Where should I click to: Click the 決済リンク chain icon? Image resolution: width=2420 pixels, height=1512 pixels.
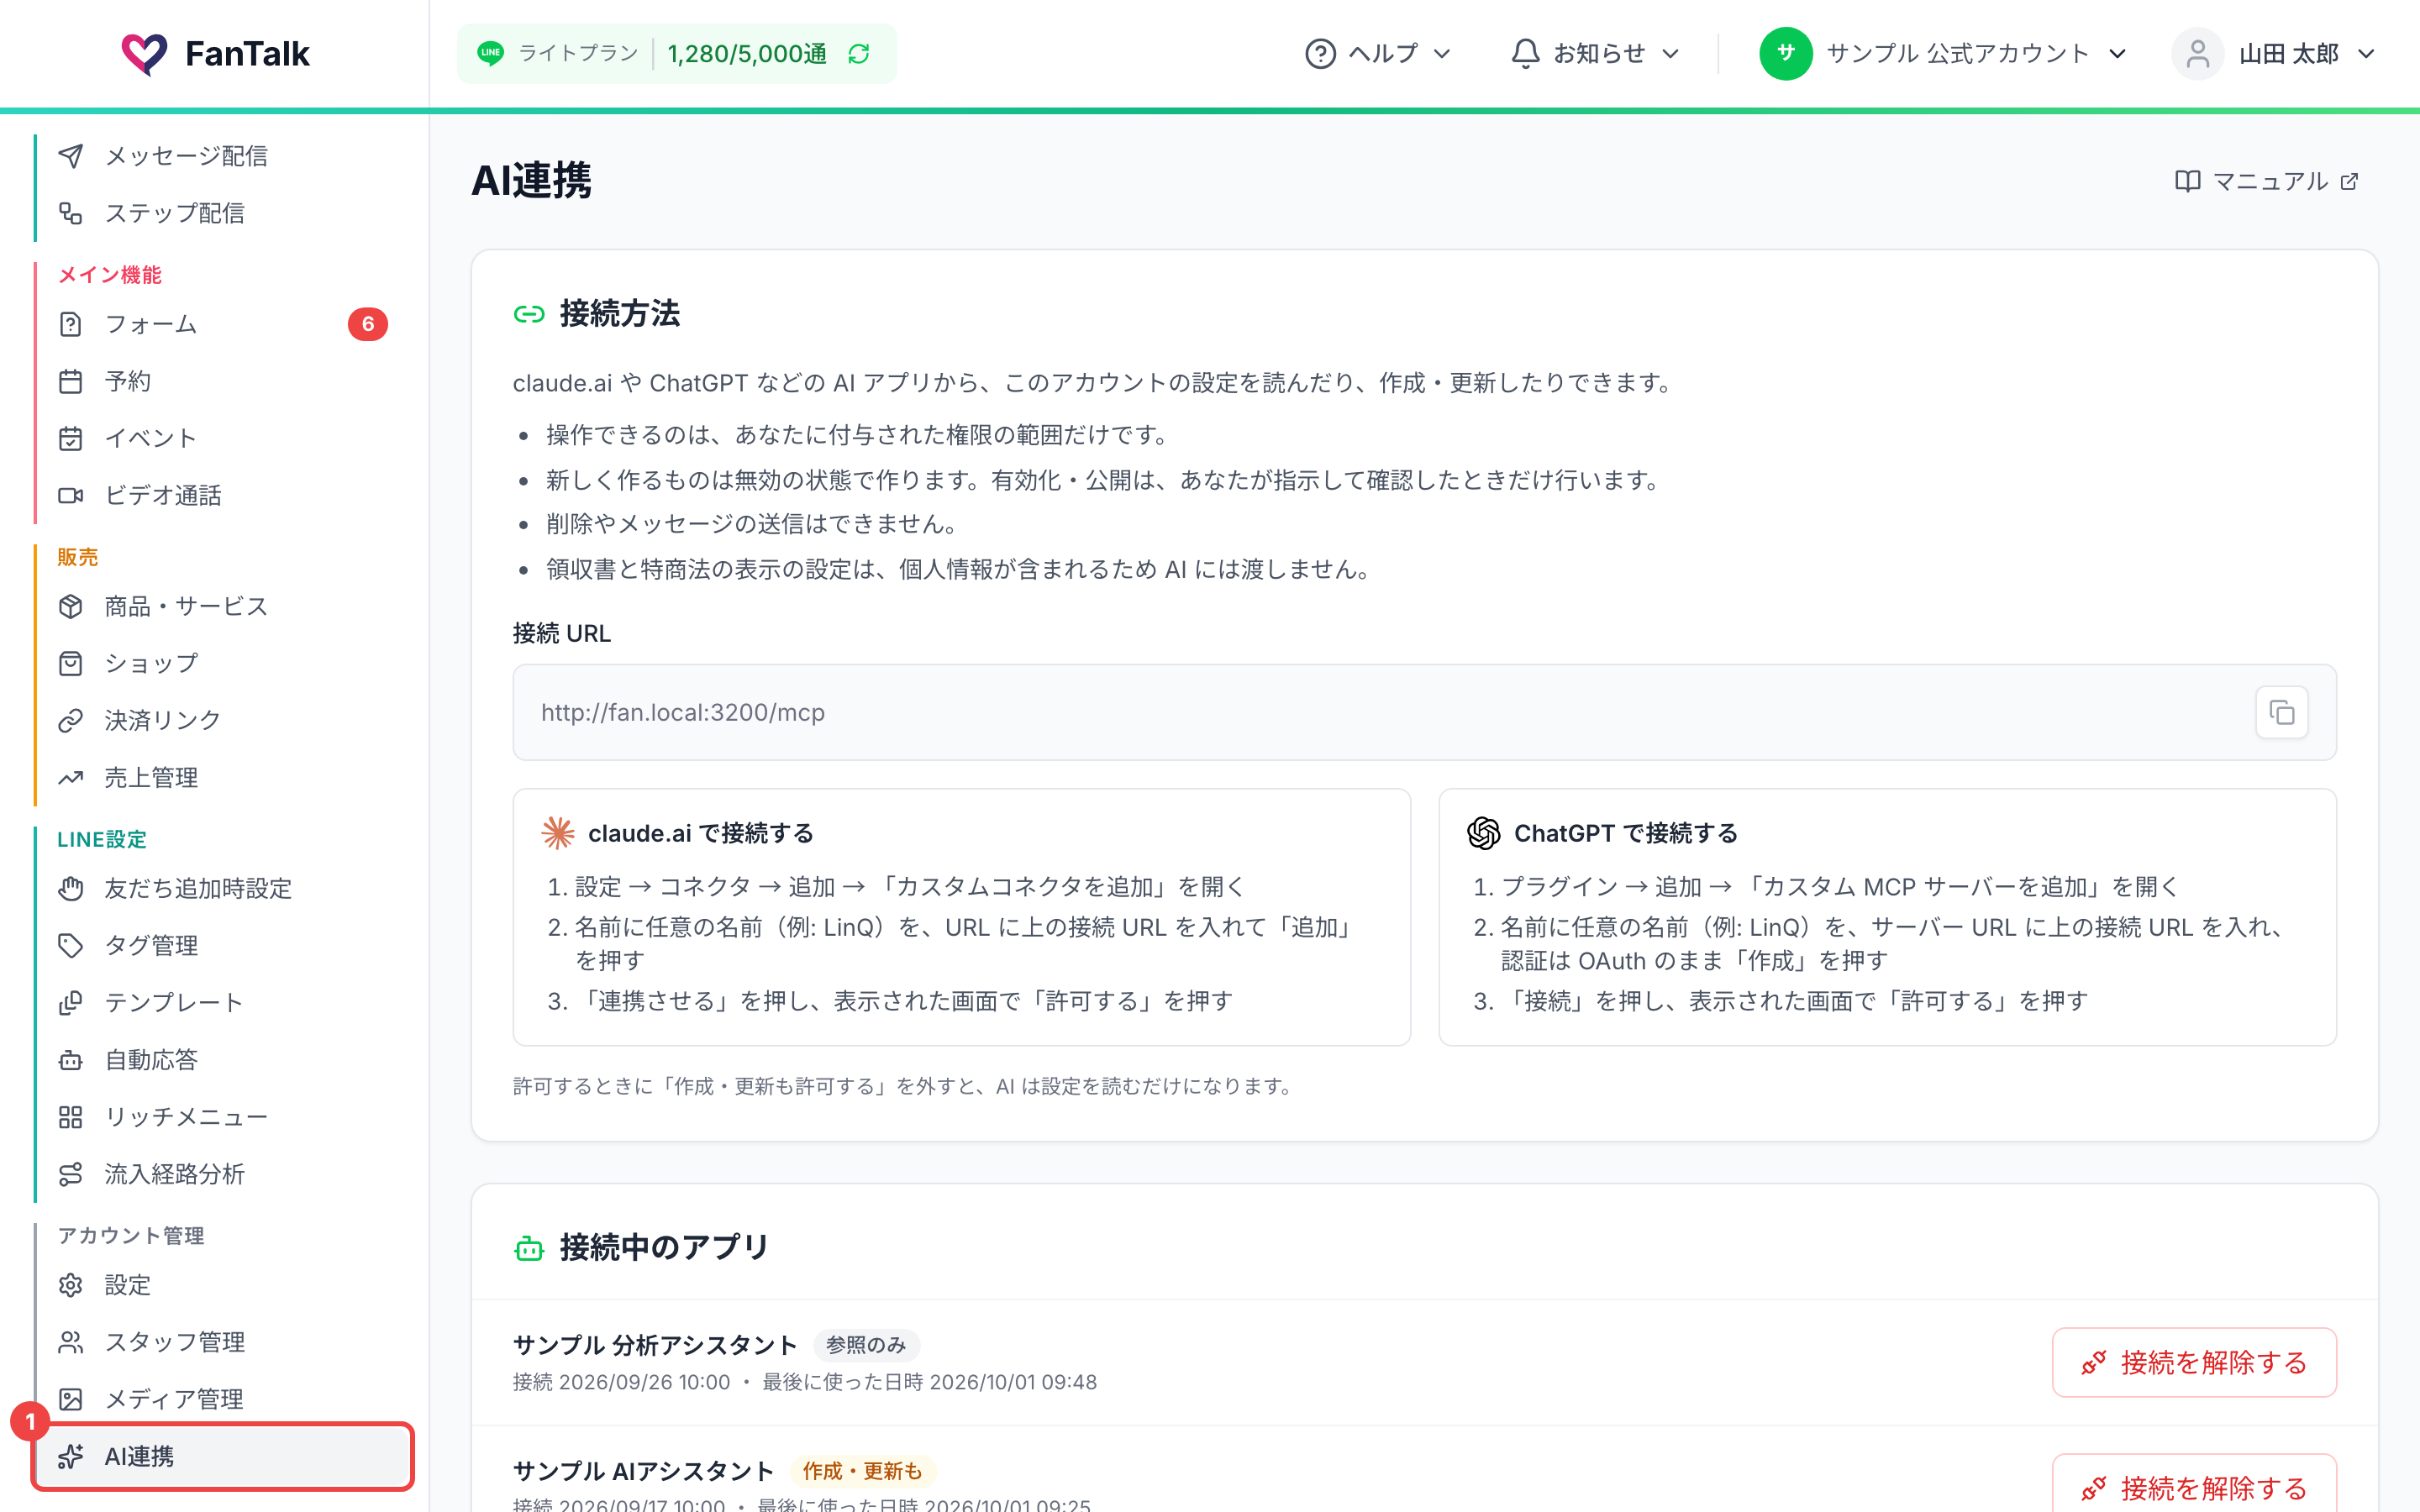point(70,720)
